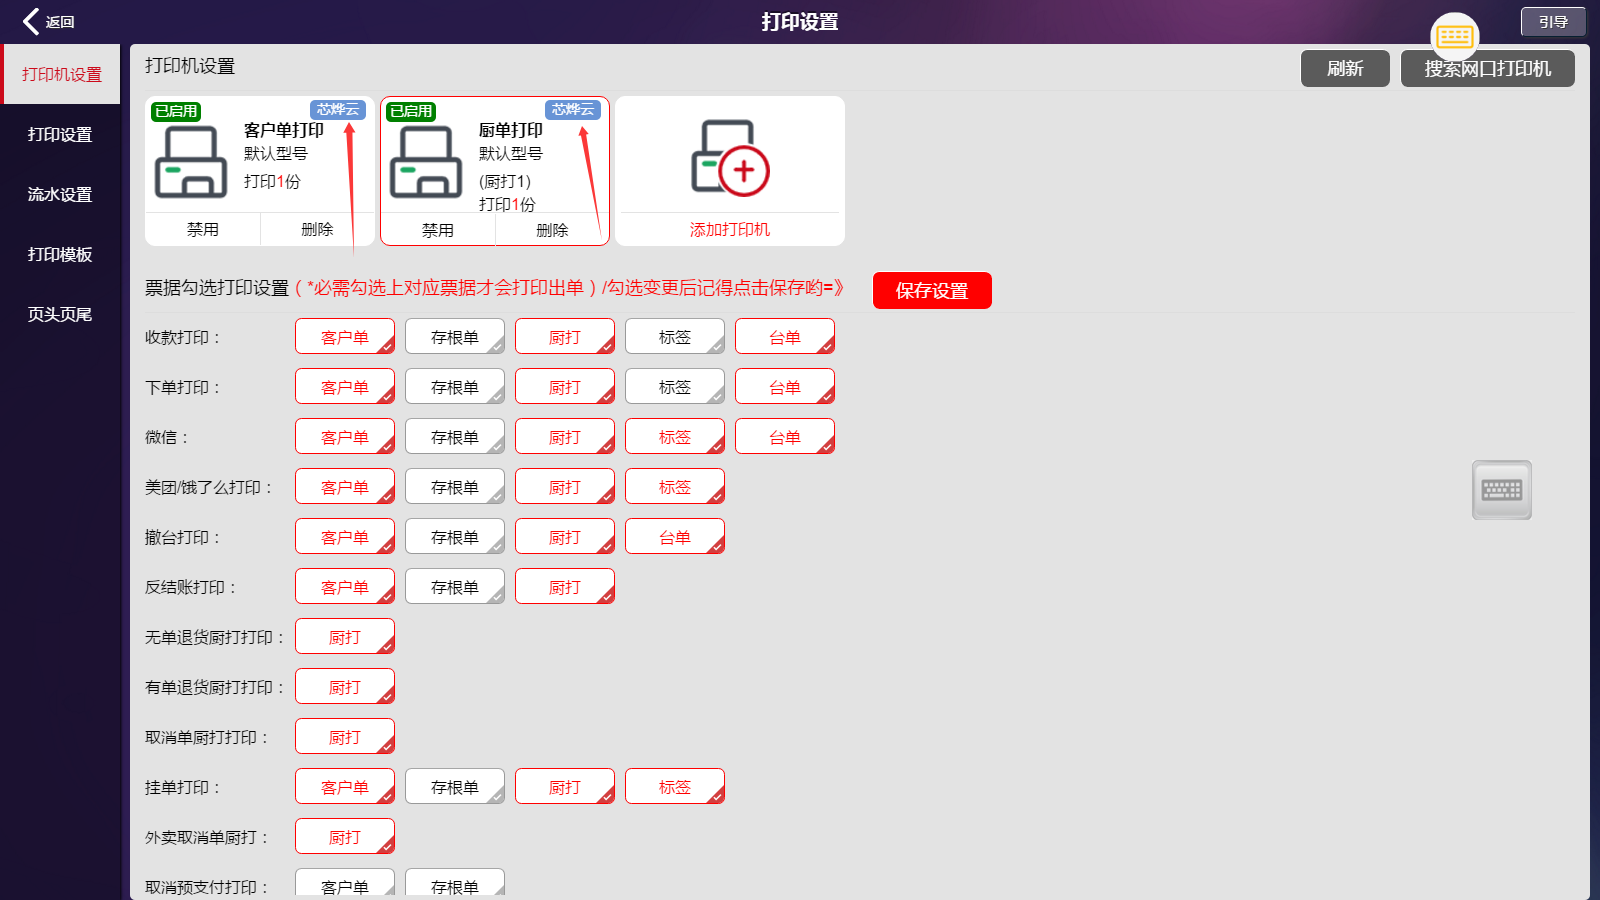
Task: Toggle 标签 for 收款打印
Action: point(675,336)
